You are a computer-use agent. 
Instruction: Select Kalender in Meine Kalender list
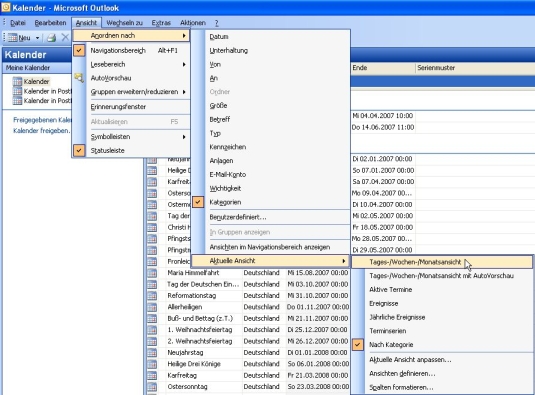[37, 82]
